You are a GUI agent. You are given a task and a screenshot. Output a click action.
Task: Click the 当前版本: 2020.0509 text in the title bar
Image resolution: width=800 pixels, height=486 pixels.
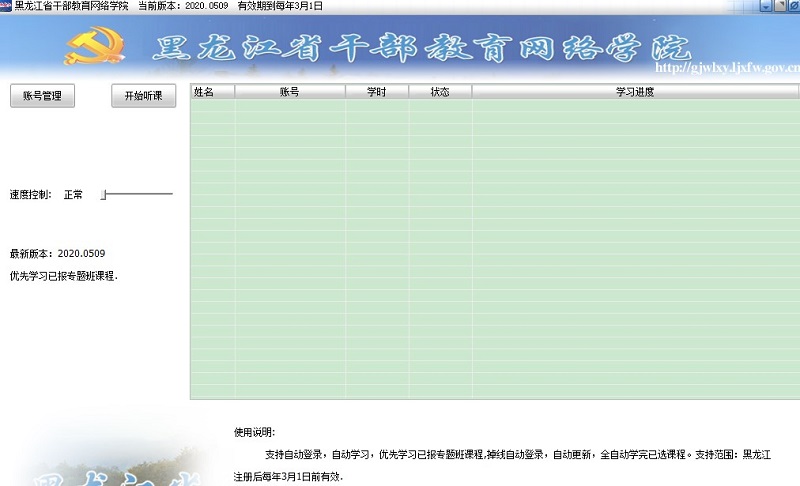(183, 6)
